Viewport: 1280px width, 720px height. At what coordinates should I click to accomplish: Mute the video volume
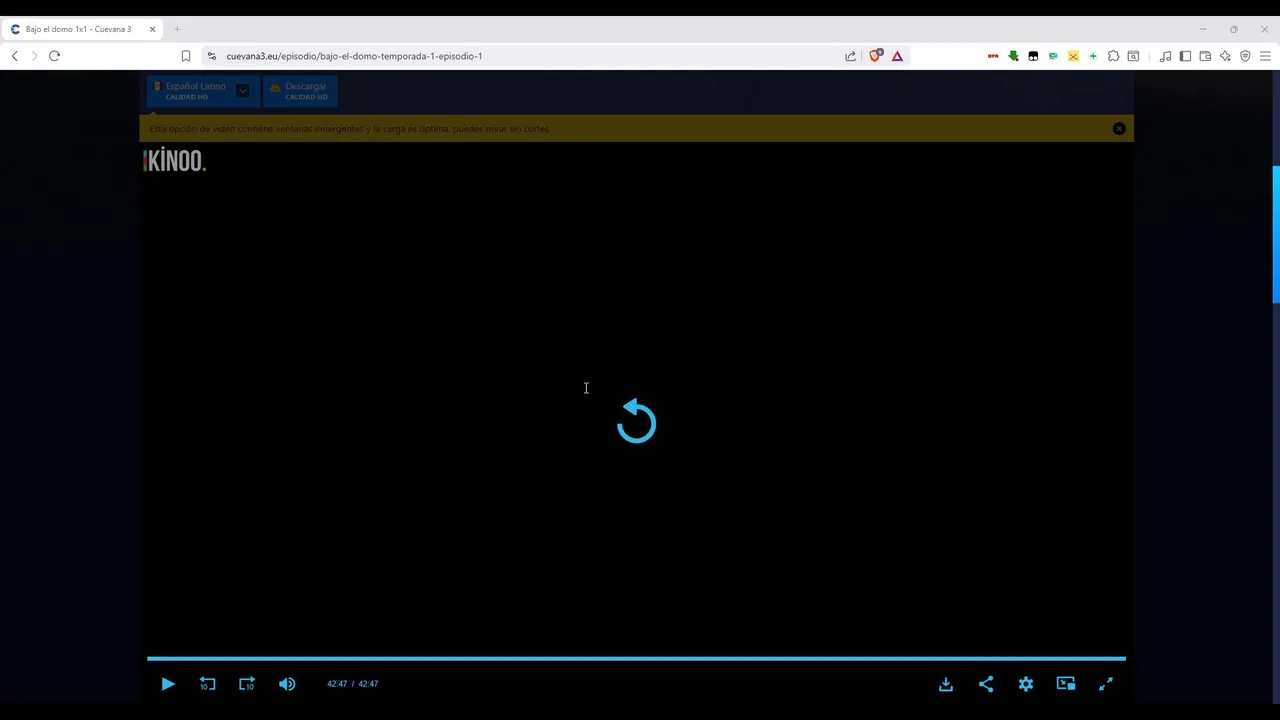tap(287, 684)
